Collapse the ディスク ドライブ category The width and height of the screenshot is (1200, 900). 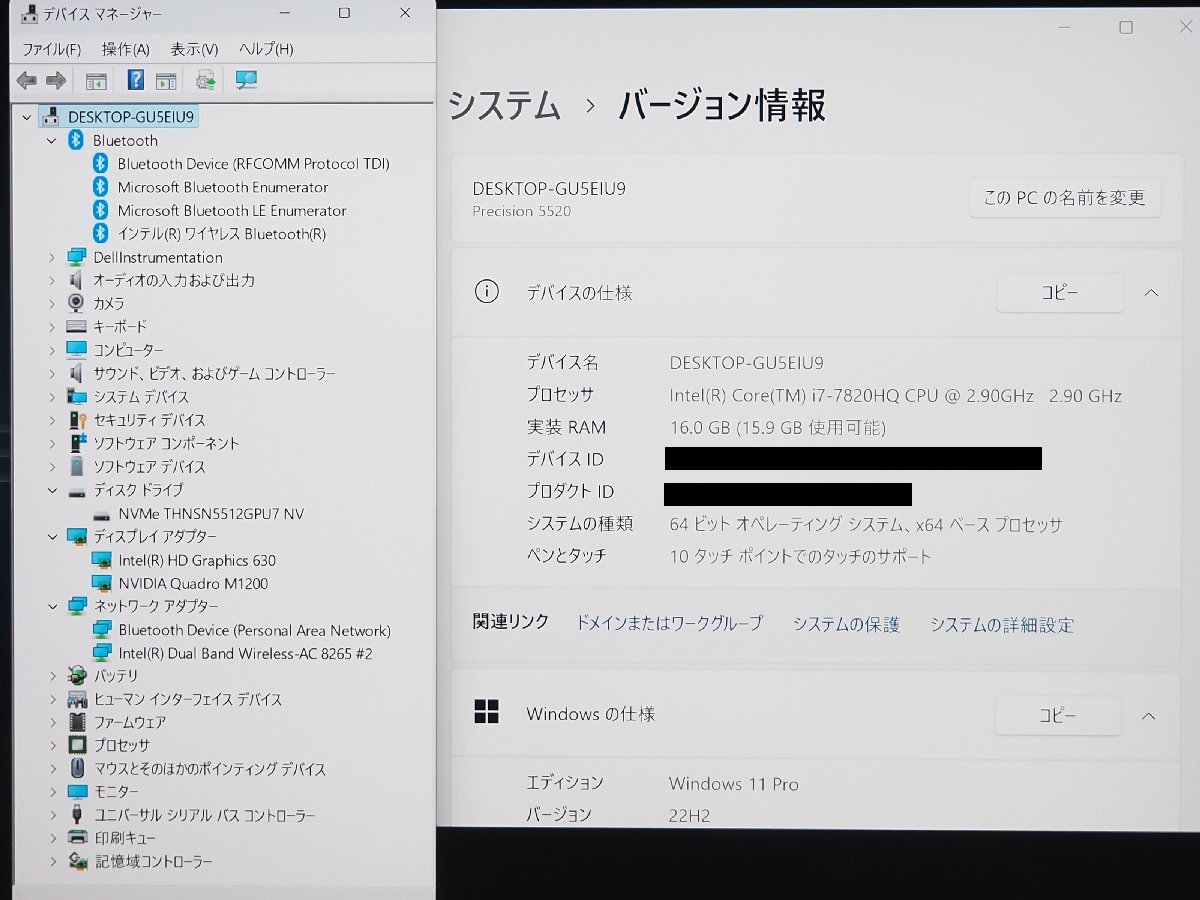(x=52, y=490)
